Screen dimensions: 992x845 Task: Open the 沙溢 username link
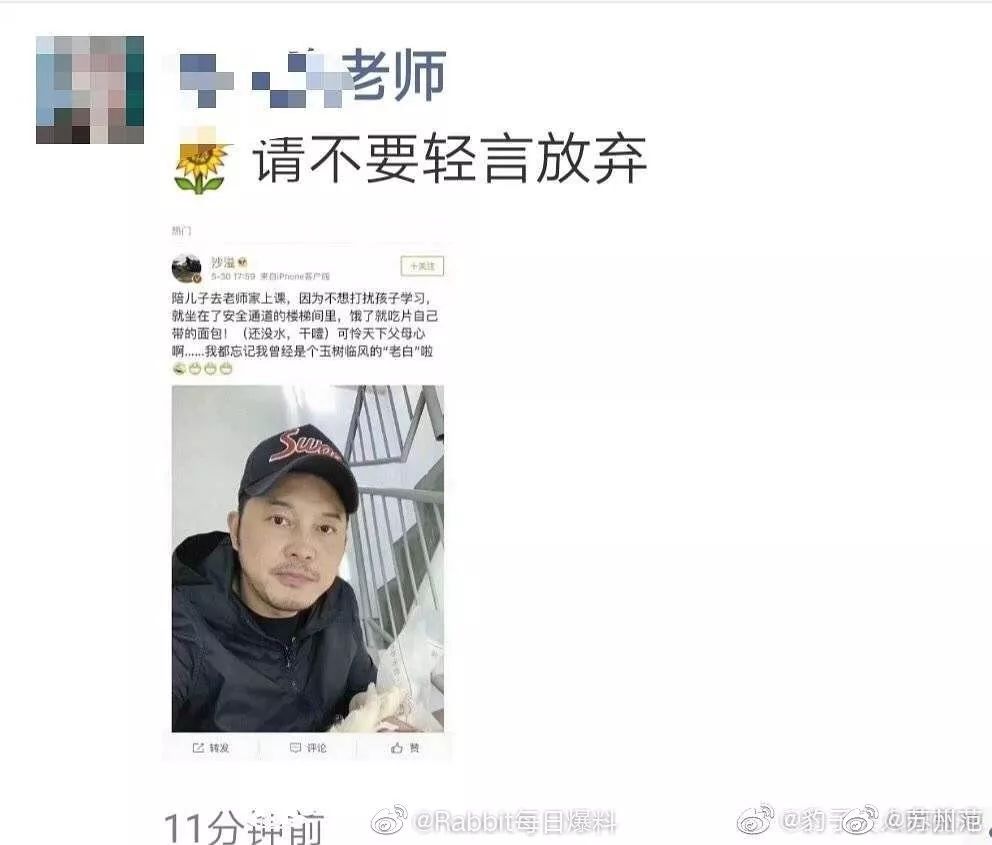point(223,262)
